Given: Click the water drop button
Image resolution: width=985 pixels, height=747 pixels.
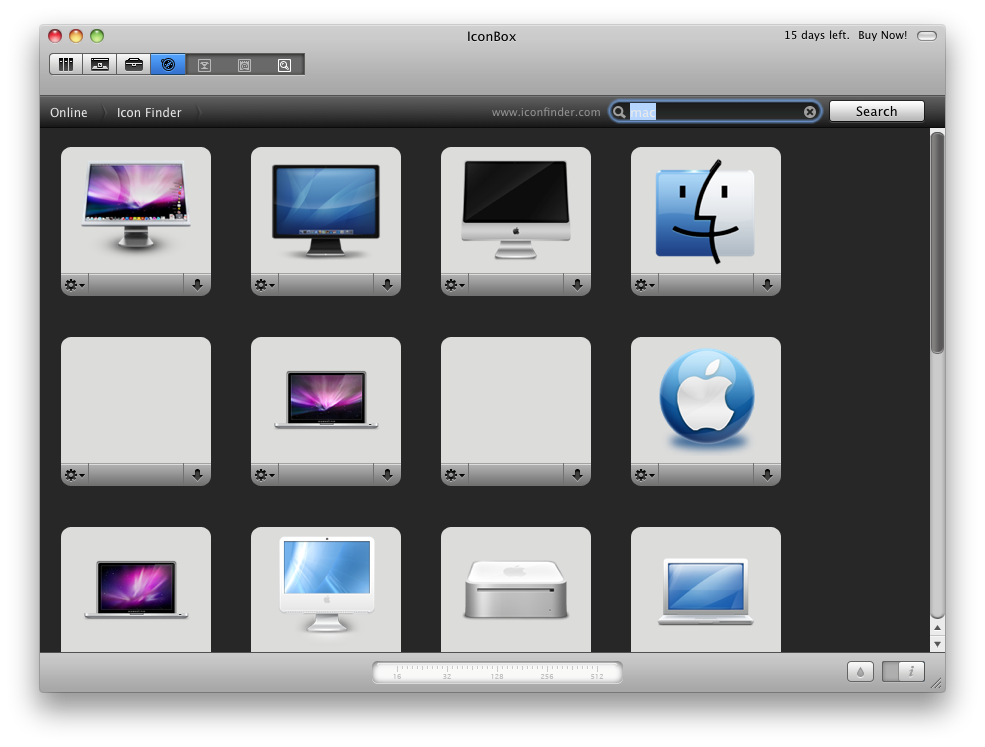Looking at the screenshot, I should [x=860, y=672].
